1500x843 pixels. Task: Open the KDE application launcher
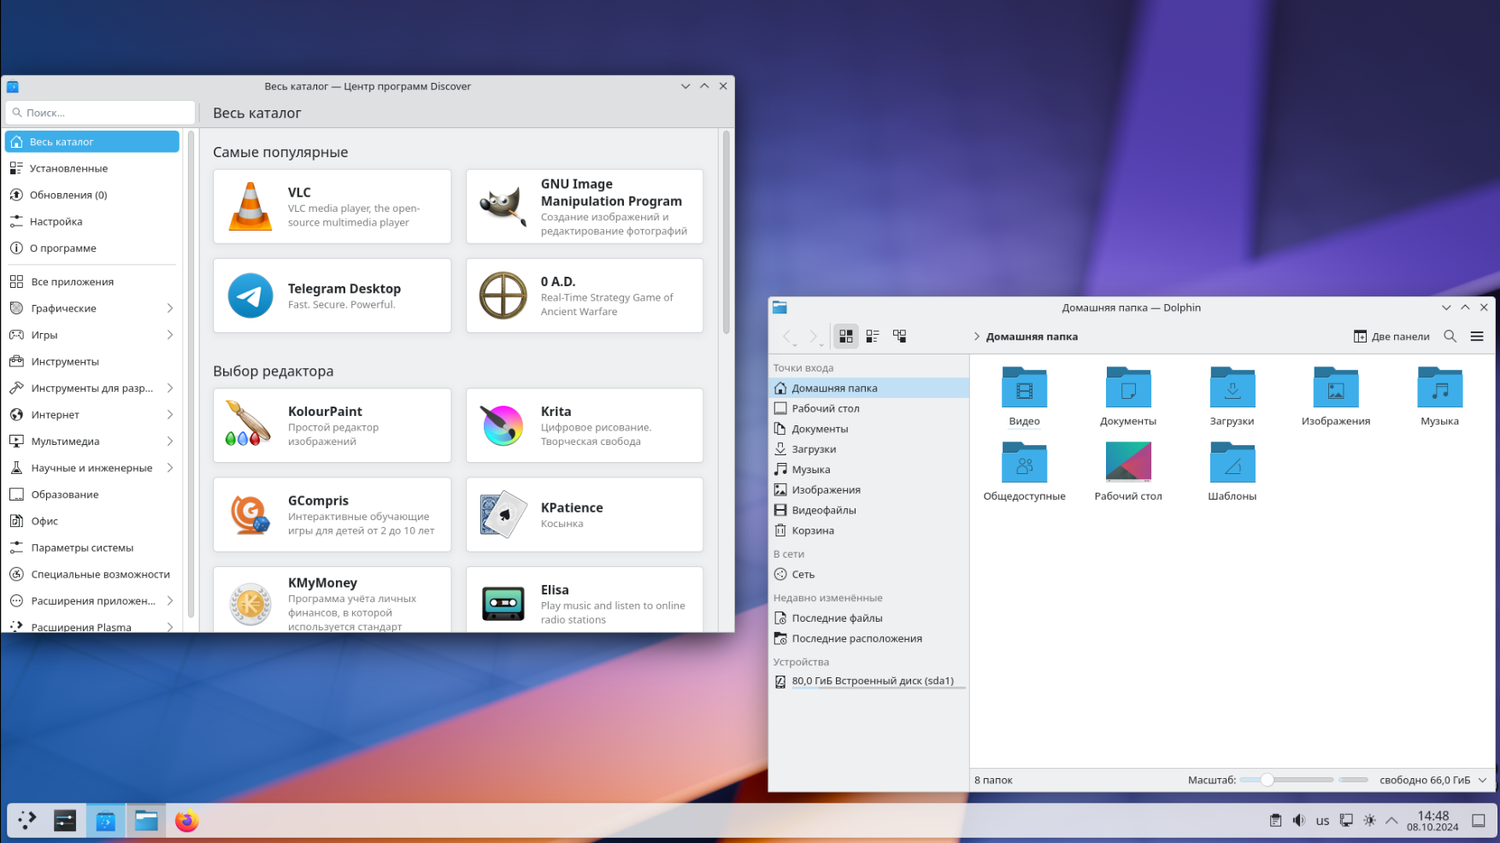pos(27,821)
